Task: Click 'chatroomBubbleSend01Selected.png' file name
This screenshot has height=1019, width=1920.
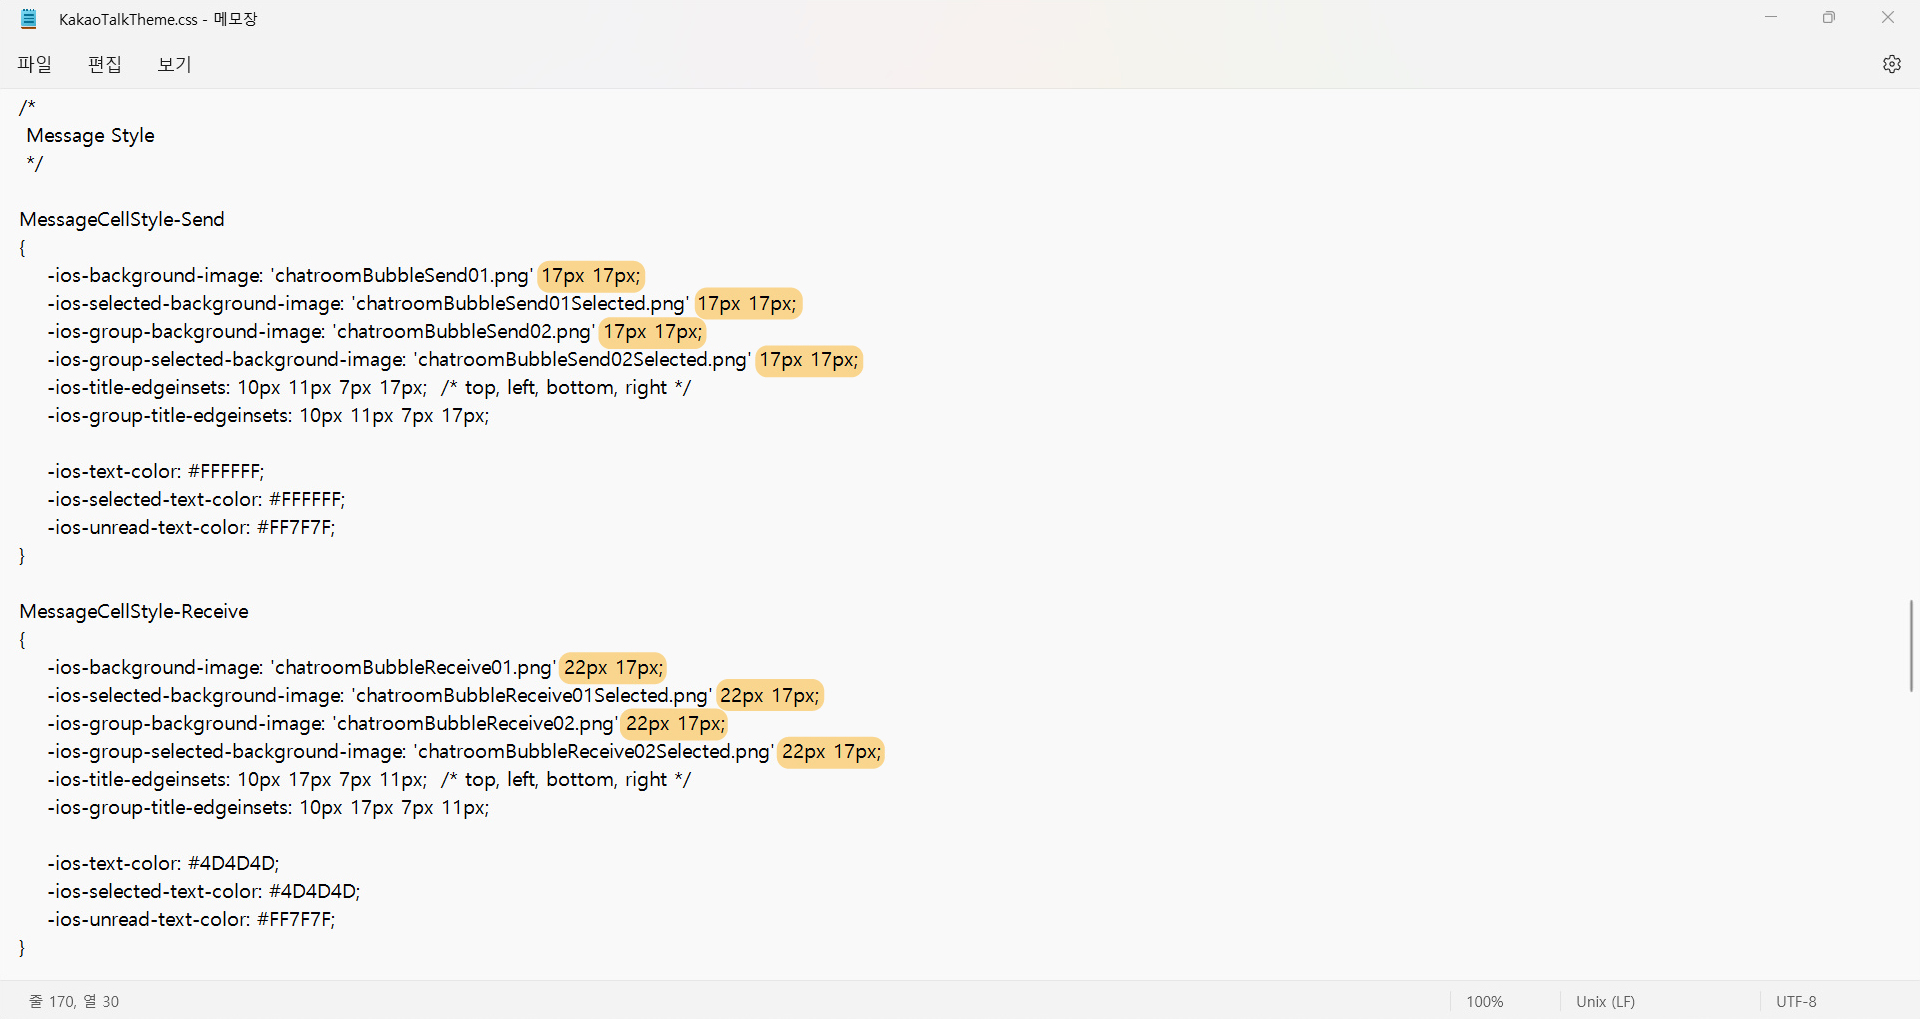Action: (520, 303)
